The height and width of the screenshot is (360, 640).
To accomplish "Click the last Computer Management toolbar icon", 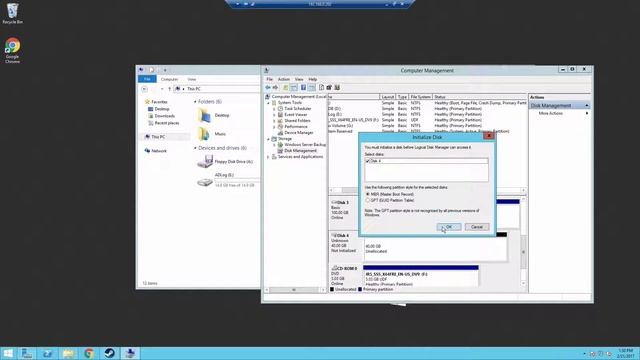I will pyautogui.click(x=337, y=87).
